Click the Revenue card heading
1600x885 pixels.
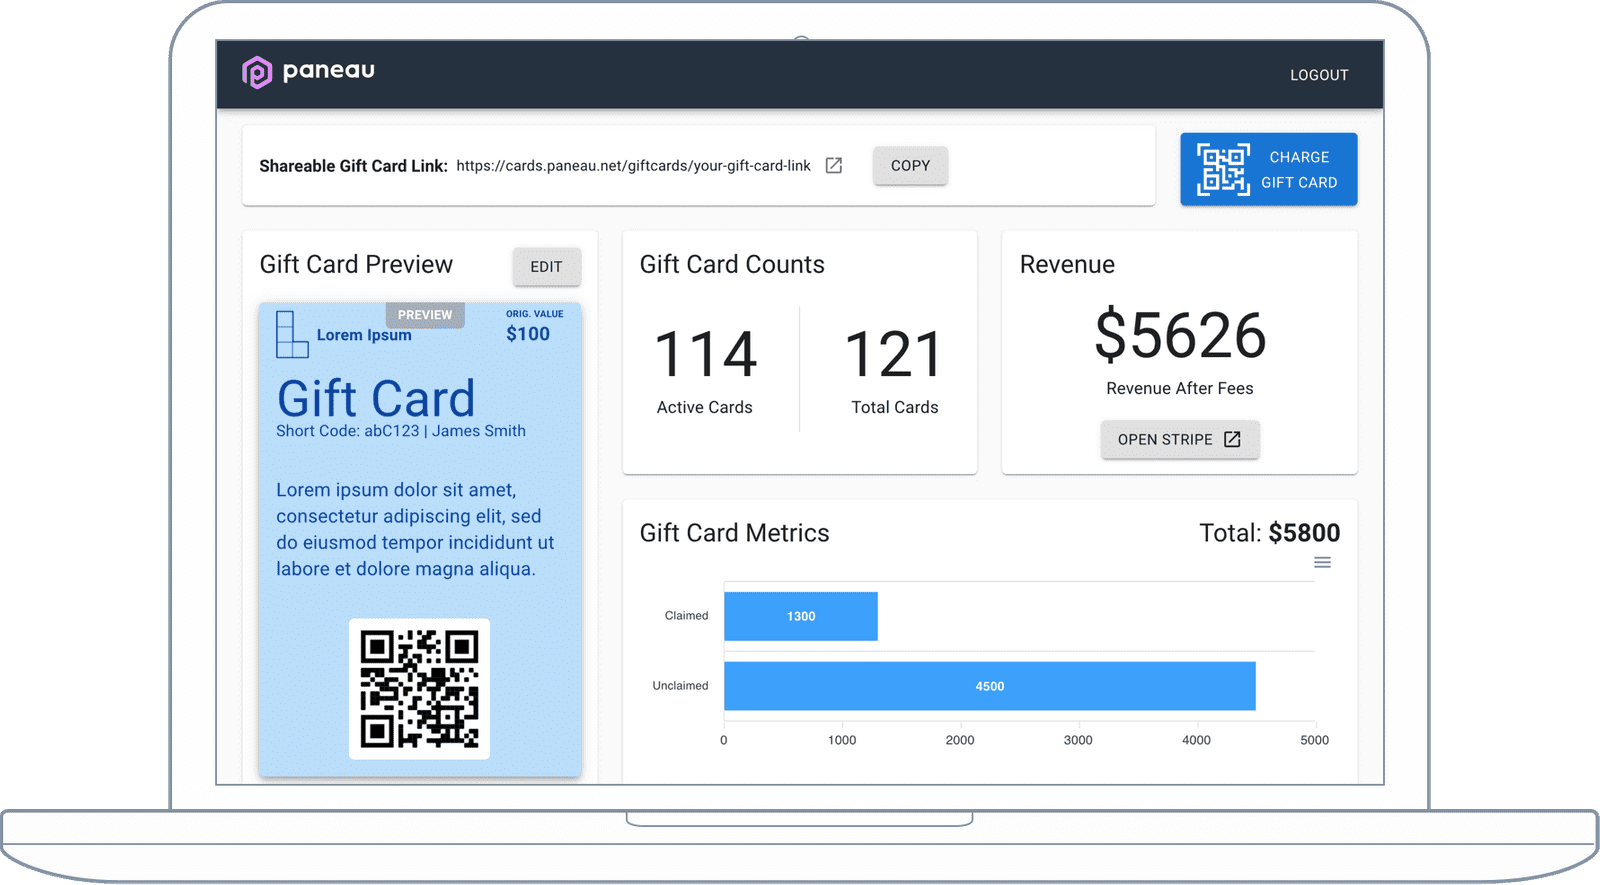coord(1067,264)
